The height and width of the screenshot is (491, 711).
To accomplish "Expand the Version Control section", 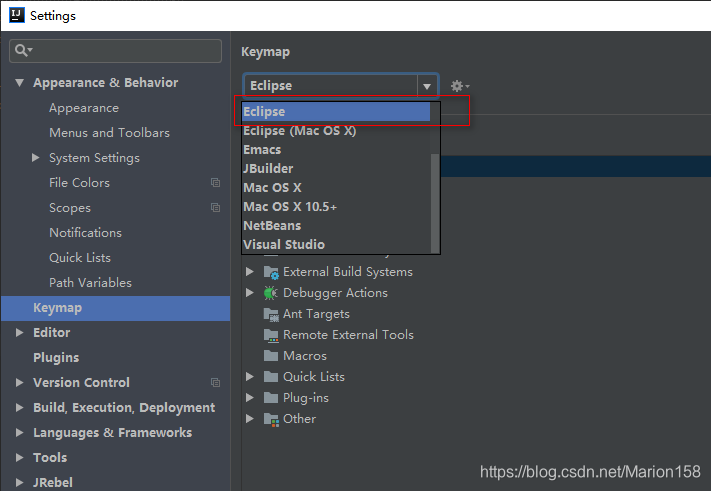I will click(x=19, y=382).
